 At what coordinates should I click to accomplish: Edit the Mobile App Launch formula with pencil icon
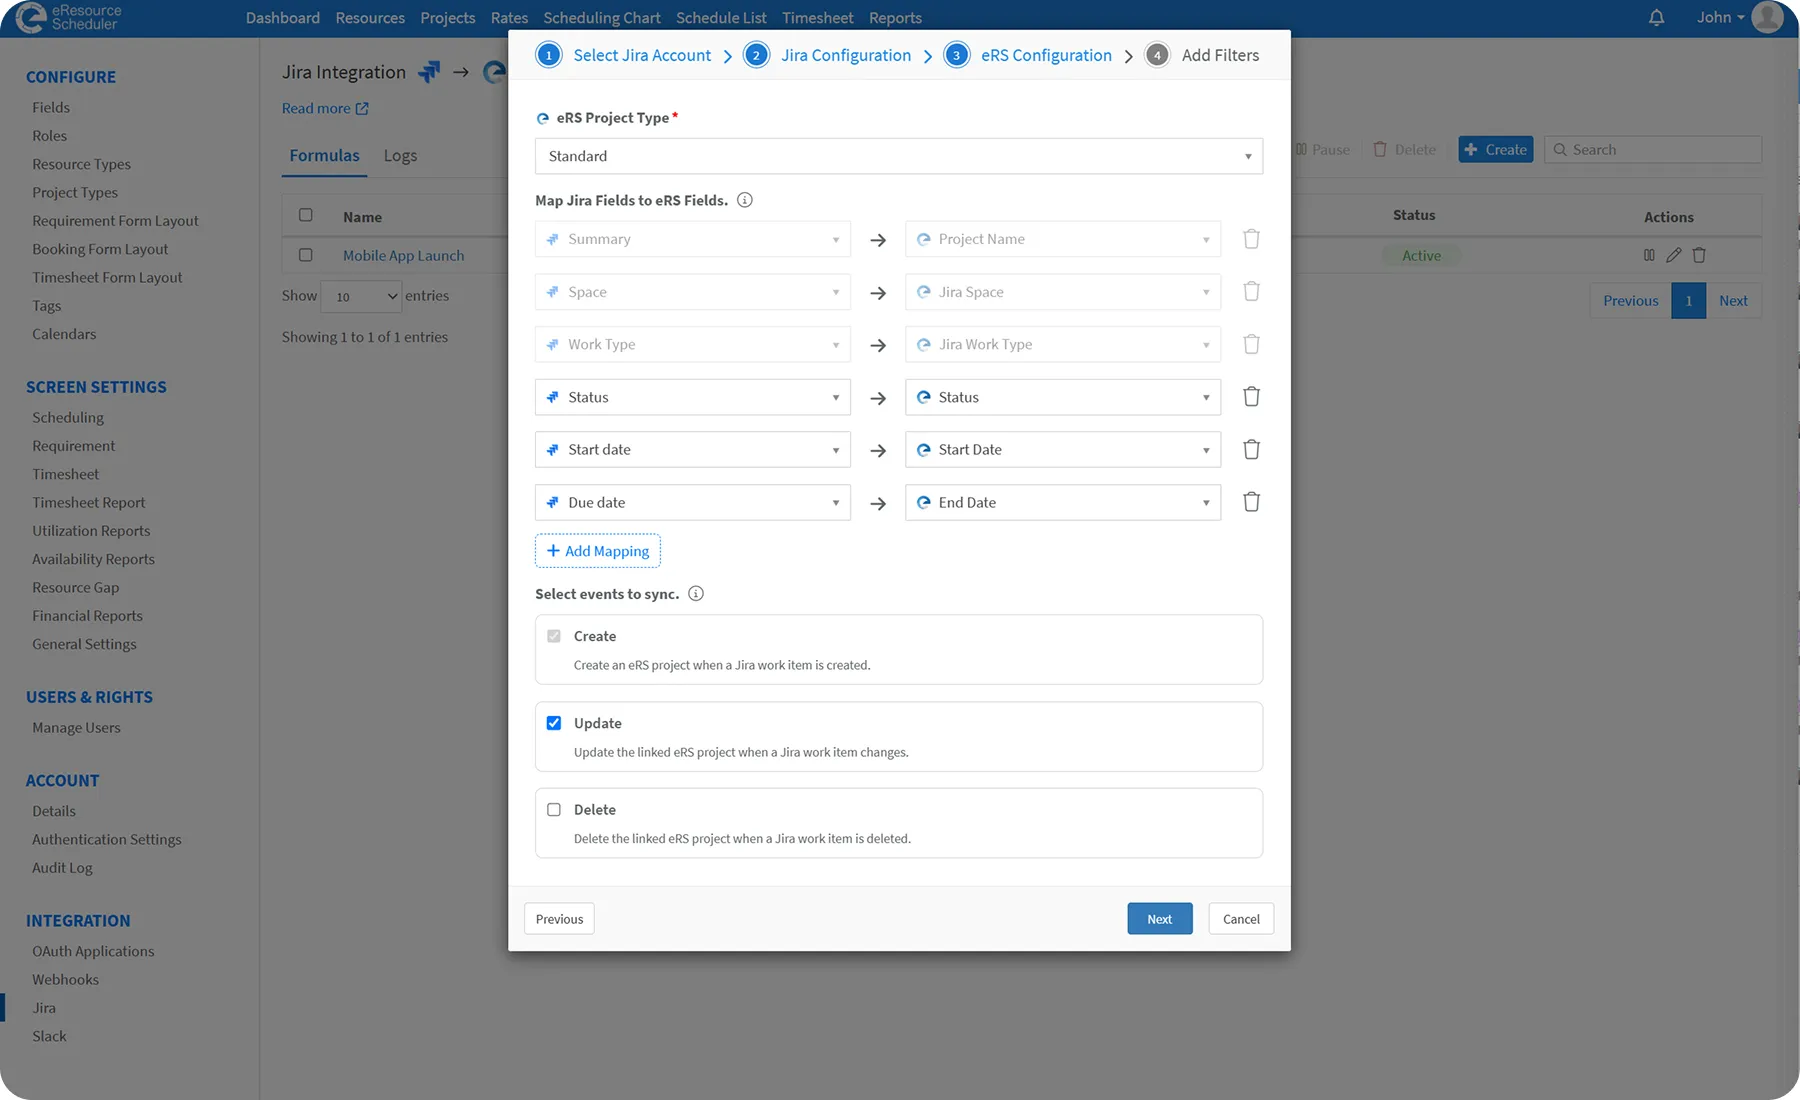pos(1674,255)
